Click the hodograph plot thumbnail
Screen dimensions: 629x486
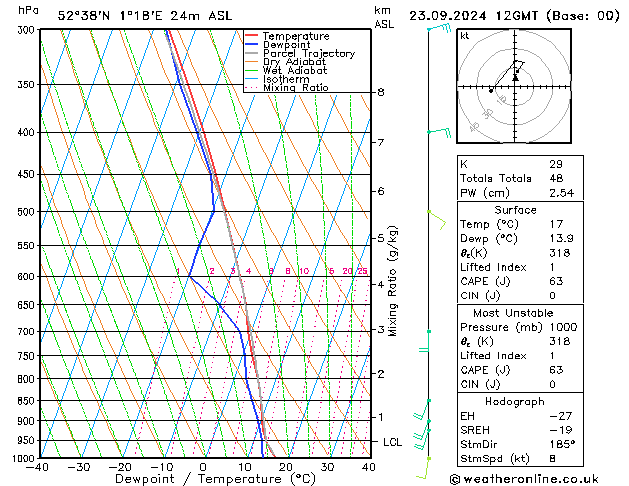514,86
